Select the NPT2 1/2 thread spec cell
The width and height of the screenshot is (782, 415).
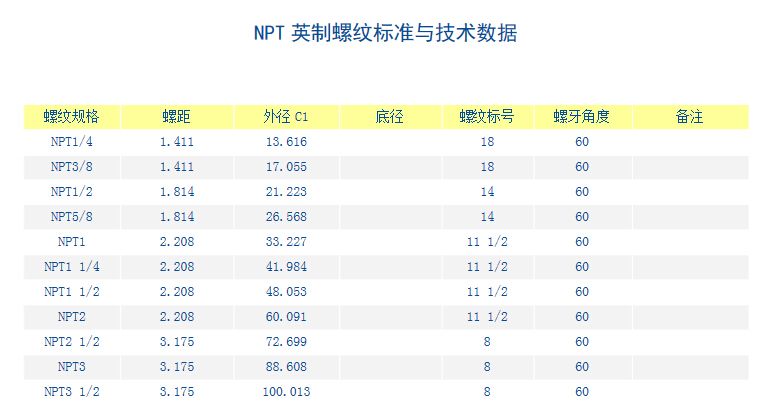pyautogui.click(x=71, y=342)
